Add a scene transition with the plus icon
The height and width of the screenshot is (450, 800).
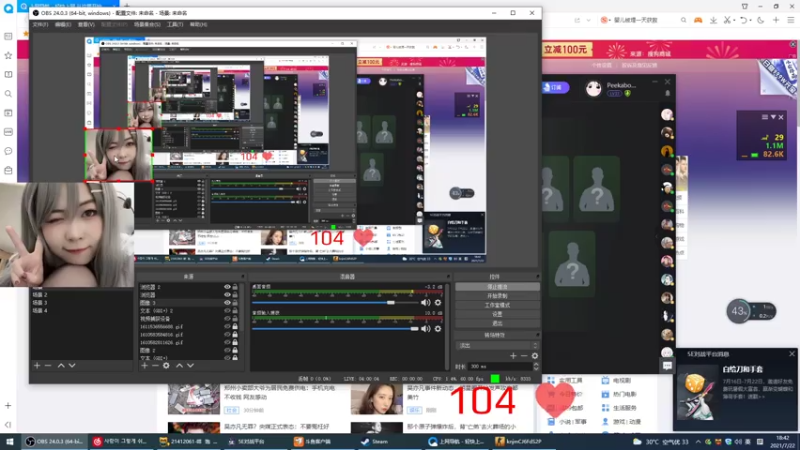point(513,356)
